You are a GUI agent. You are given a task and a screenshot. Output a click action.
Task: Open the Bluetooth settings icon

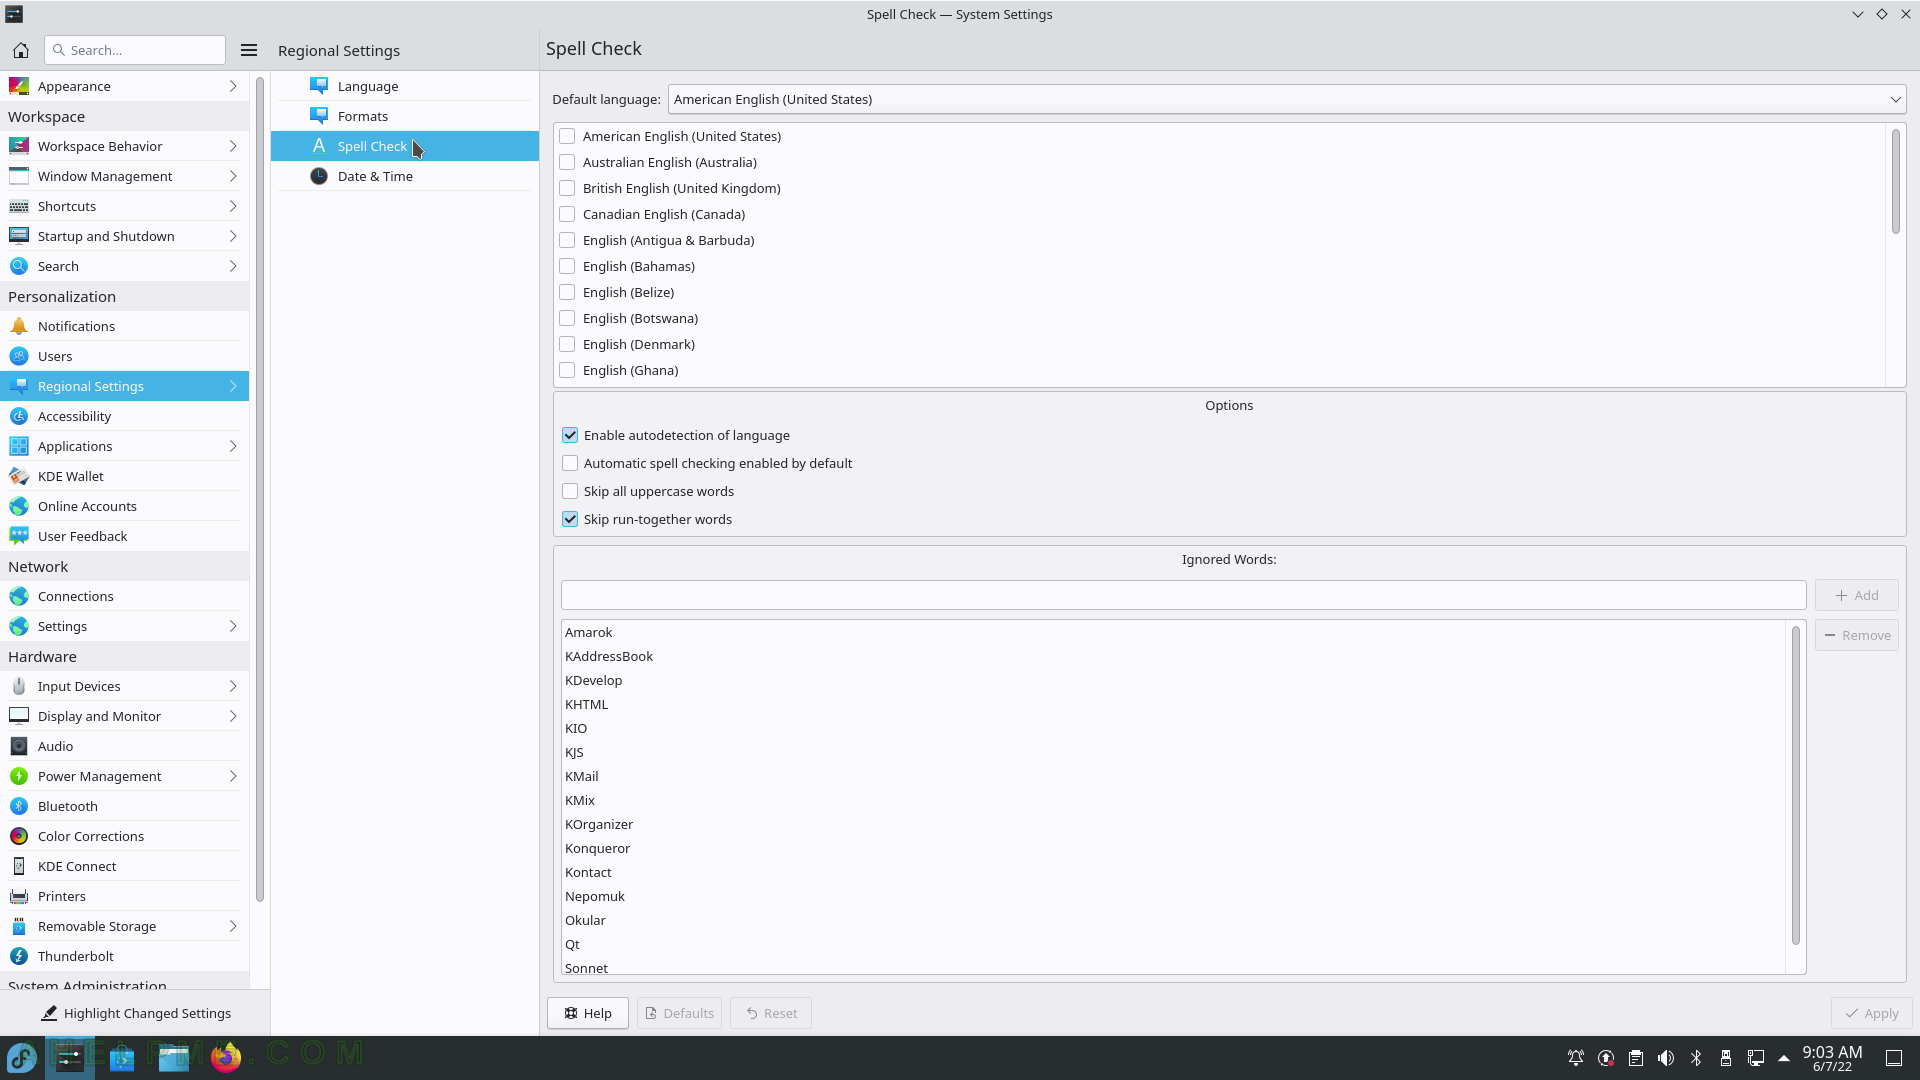19,806
